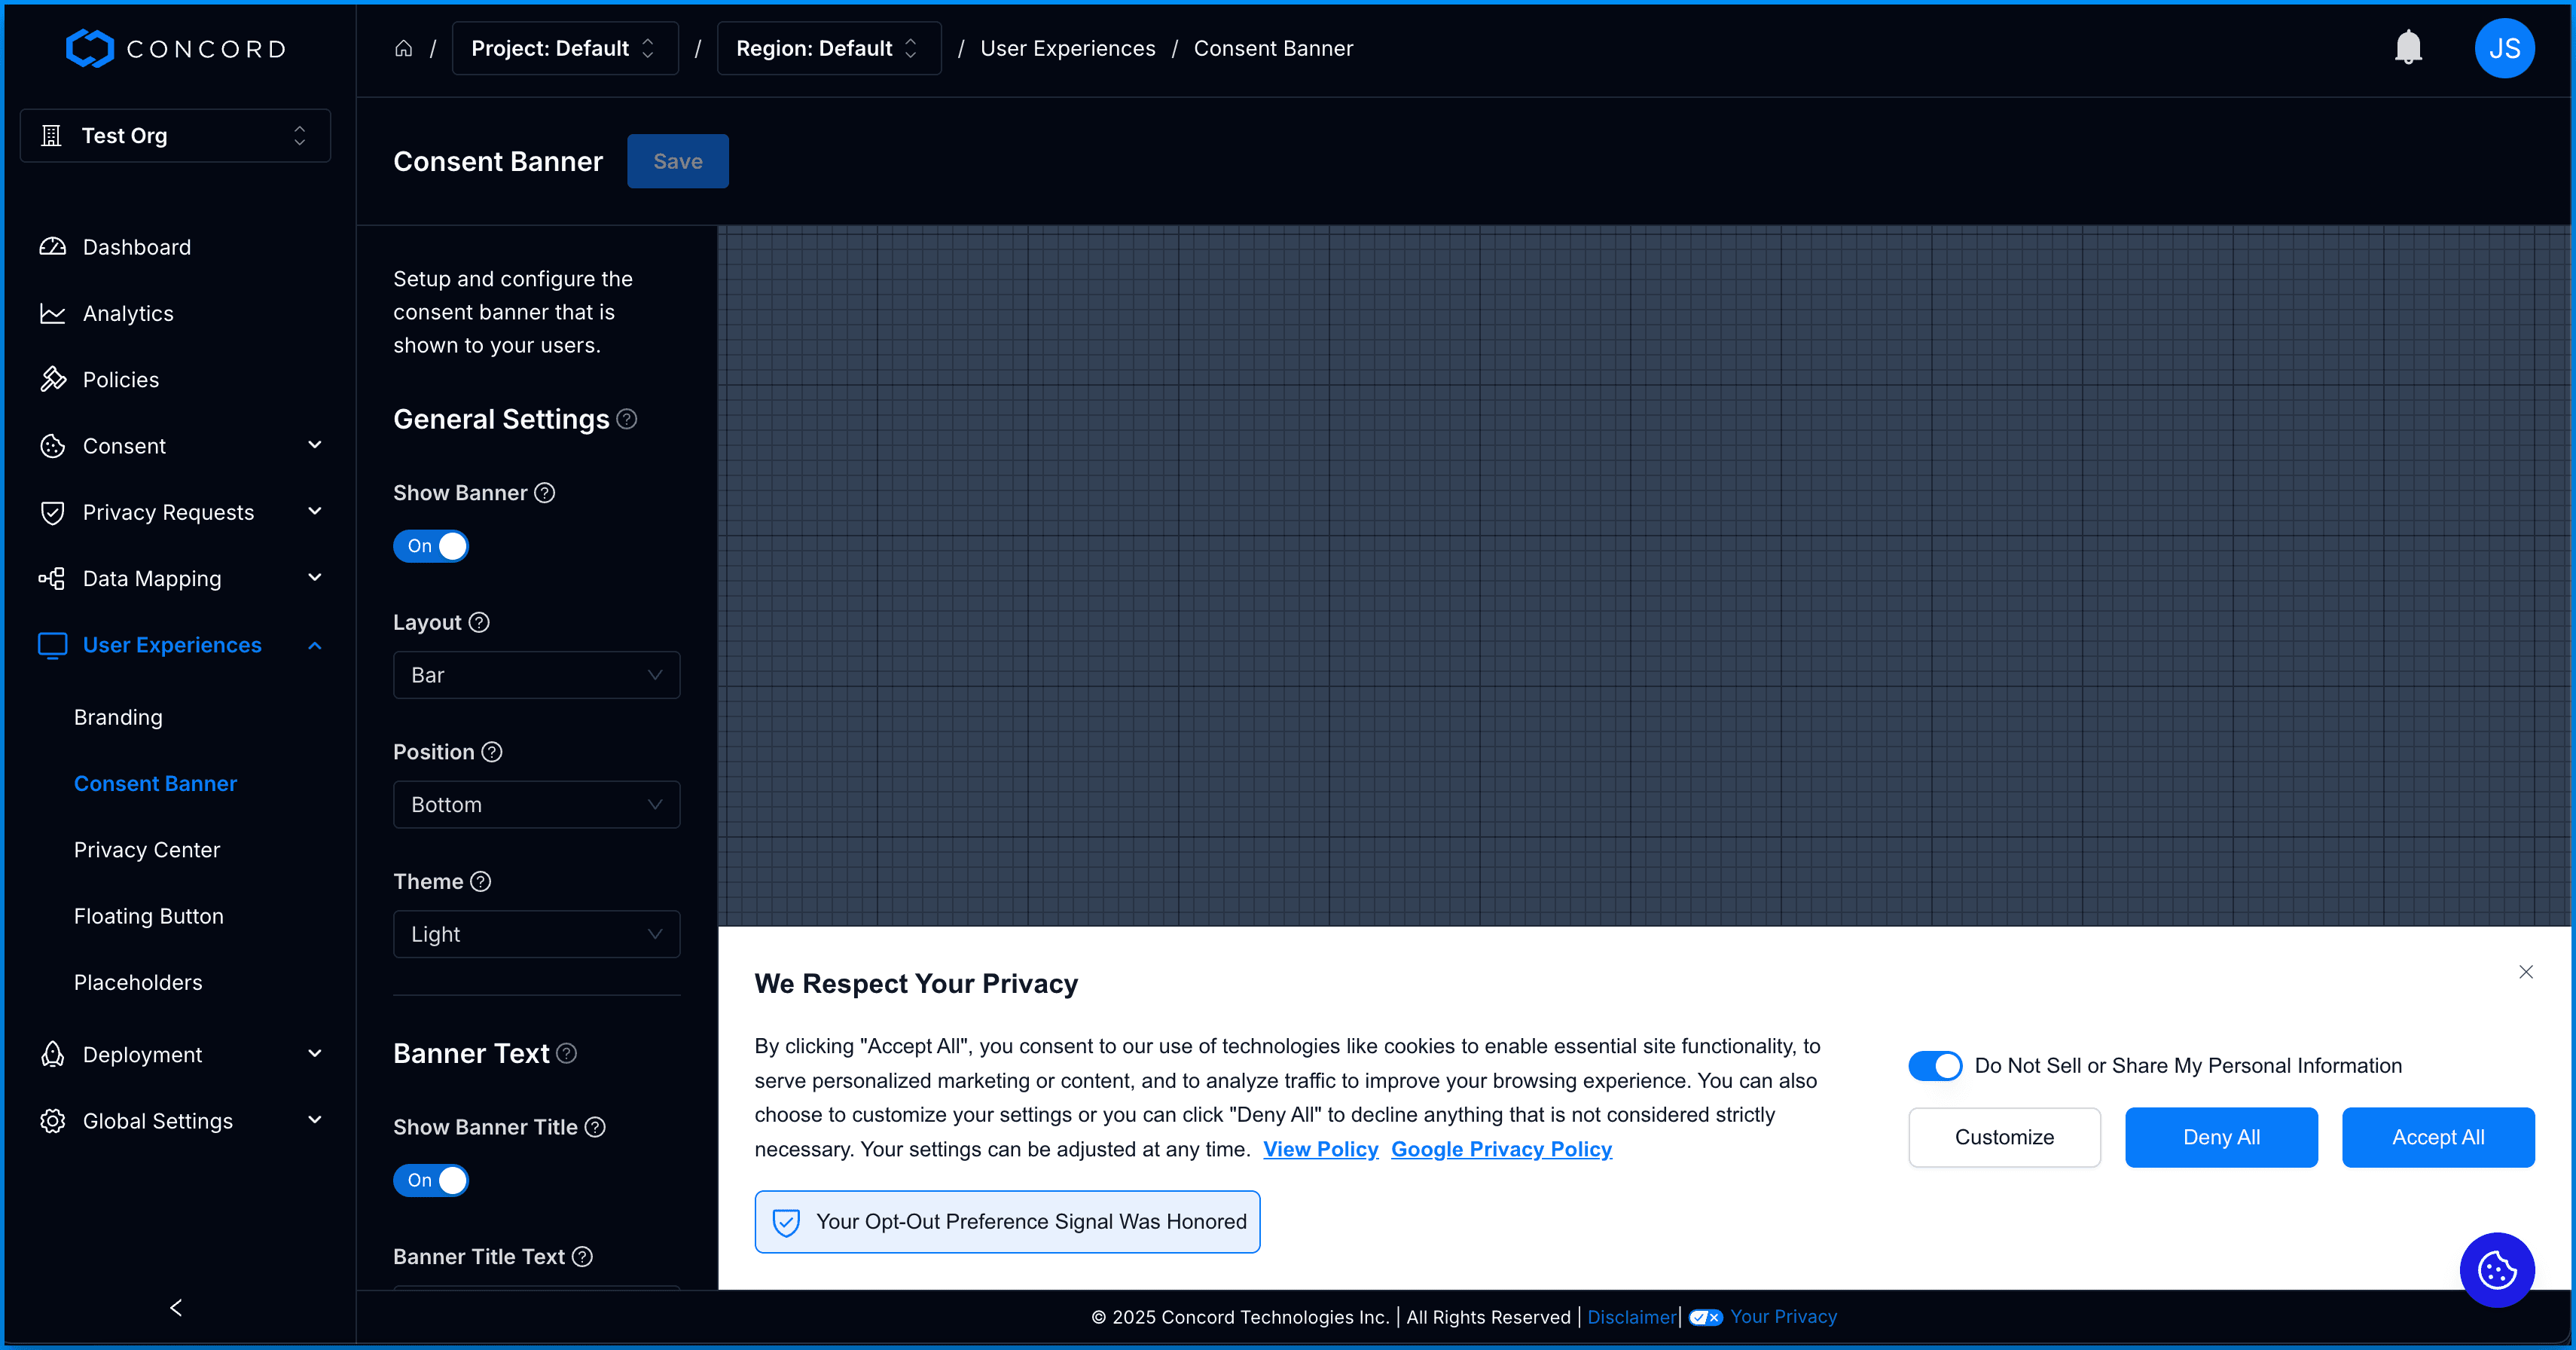
Task: Click the Accept All button
Action: click(2437, 1137)
